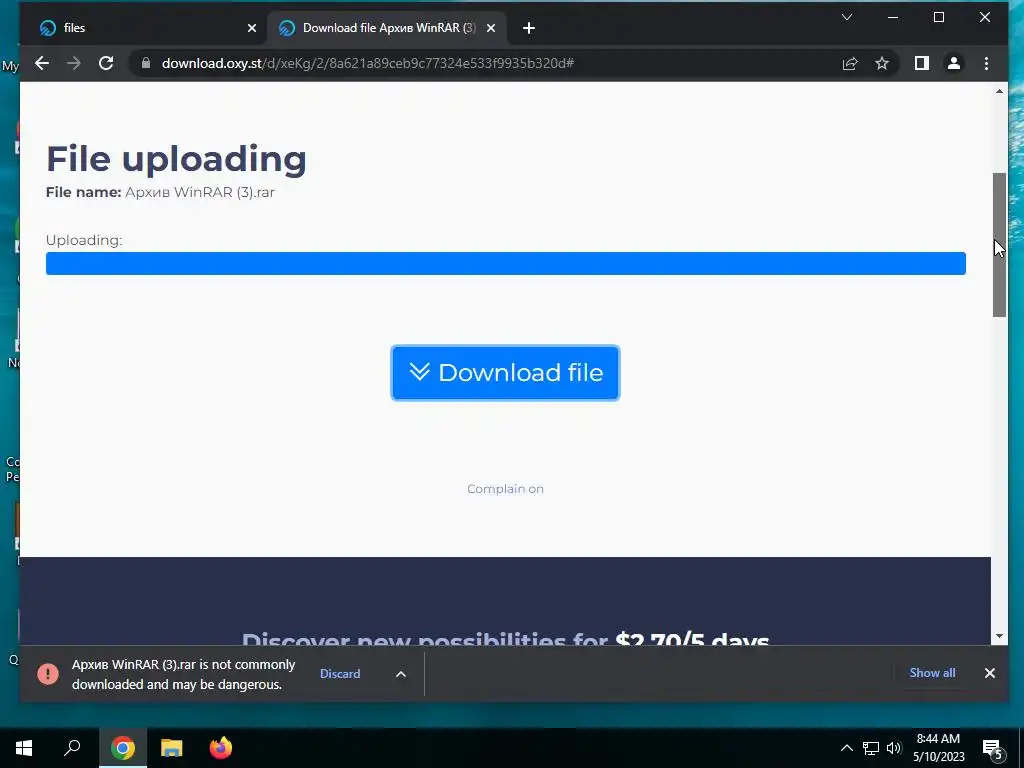
Task: Click the blue Download file button
Action: coord(505,373)
